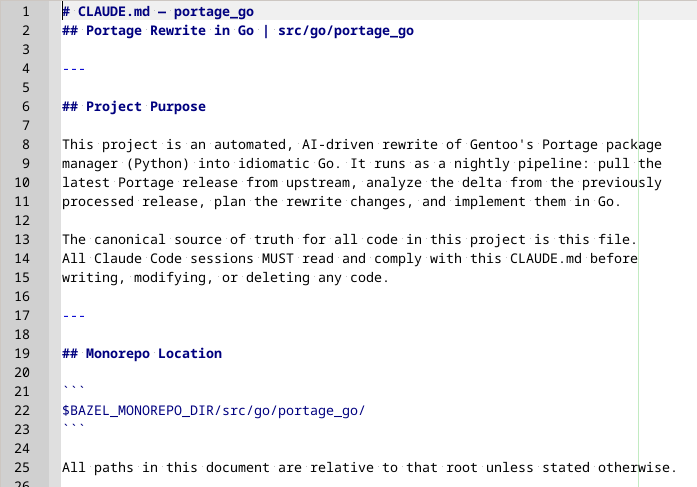Click the '## Project Purpose' heading
The height and width of the screenshot is (487, 697).
click(134, 107)
